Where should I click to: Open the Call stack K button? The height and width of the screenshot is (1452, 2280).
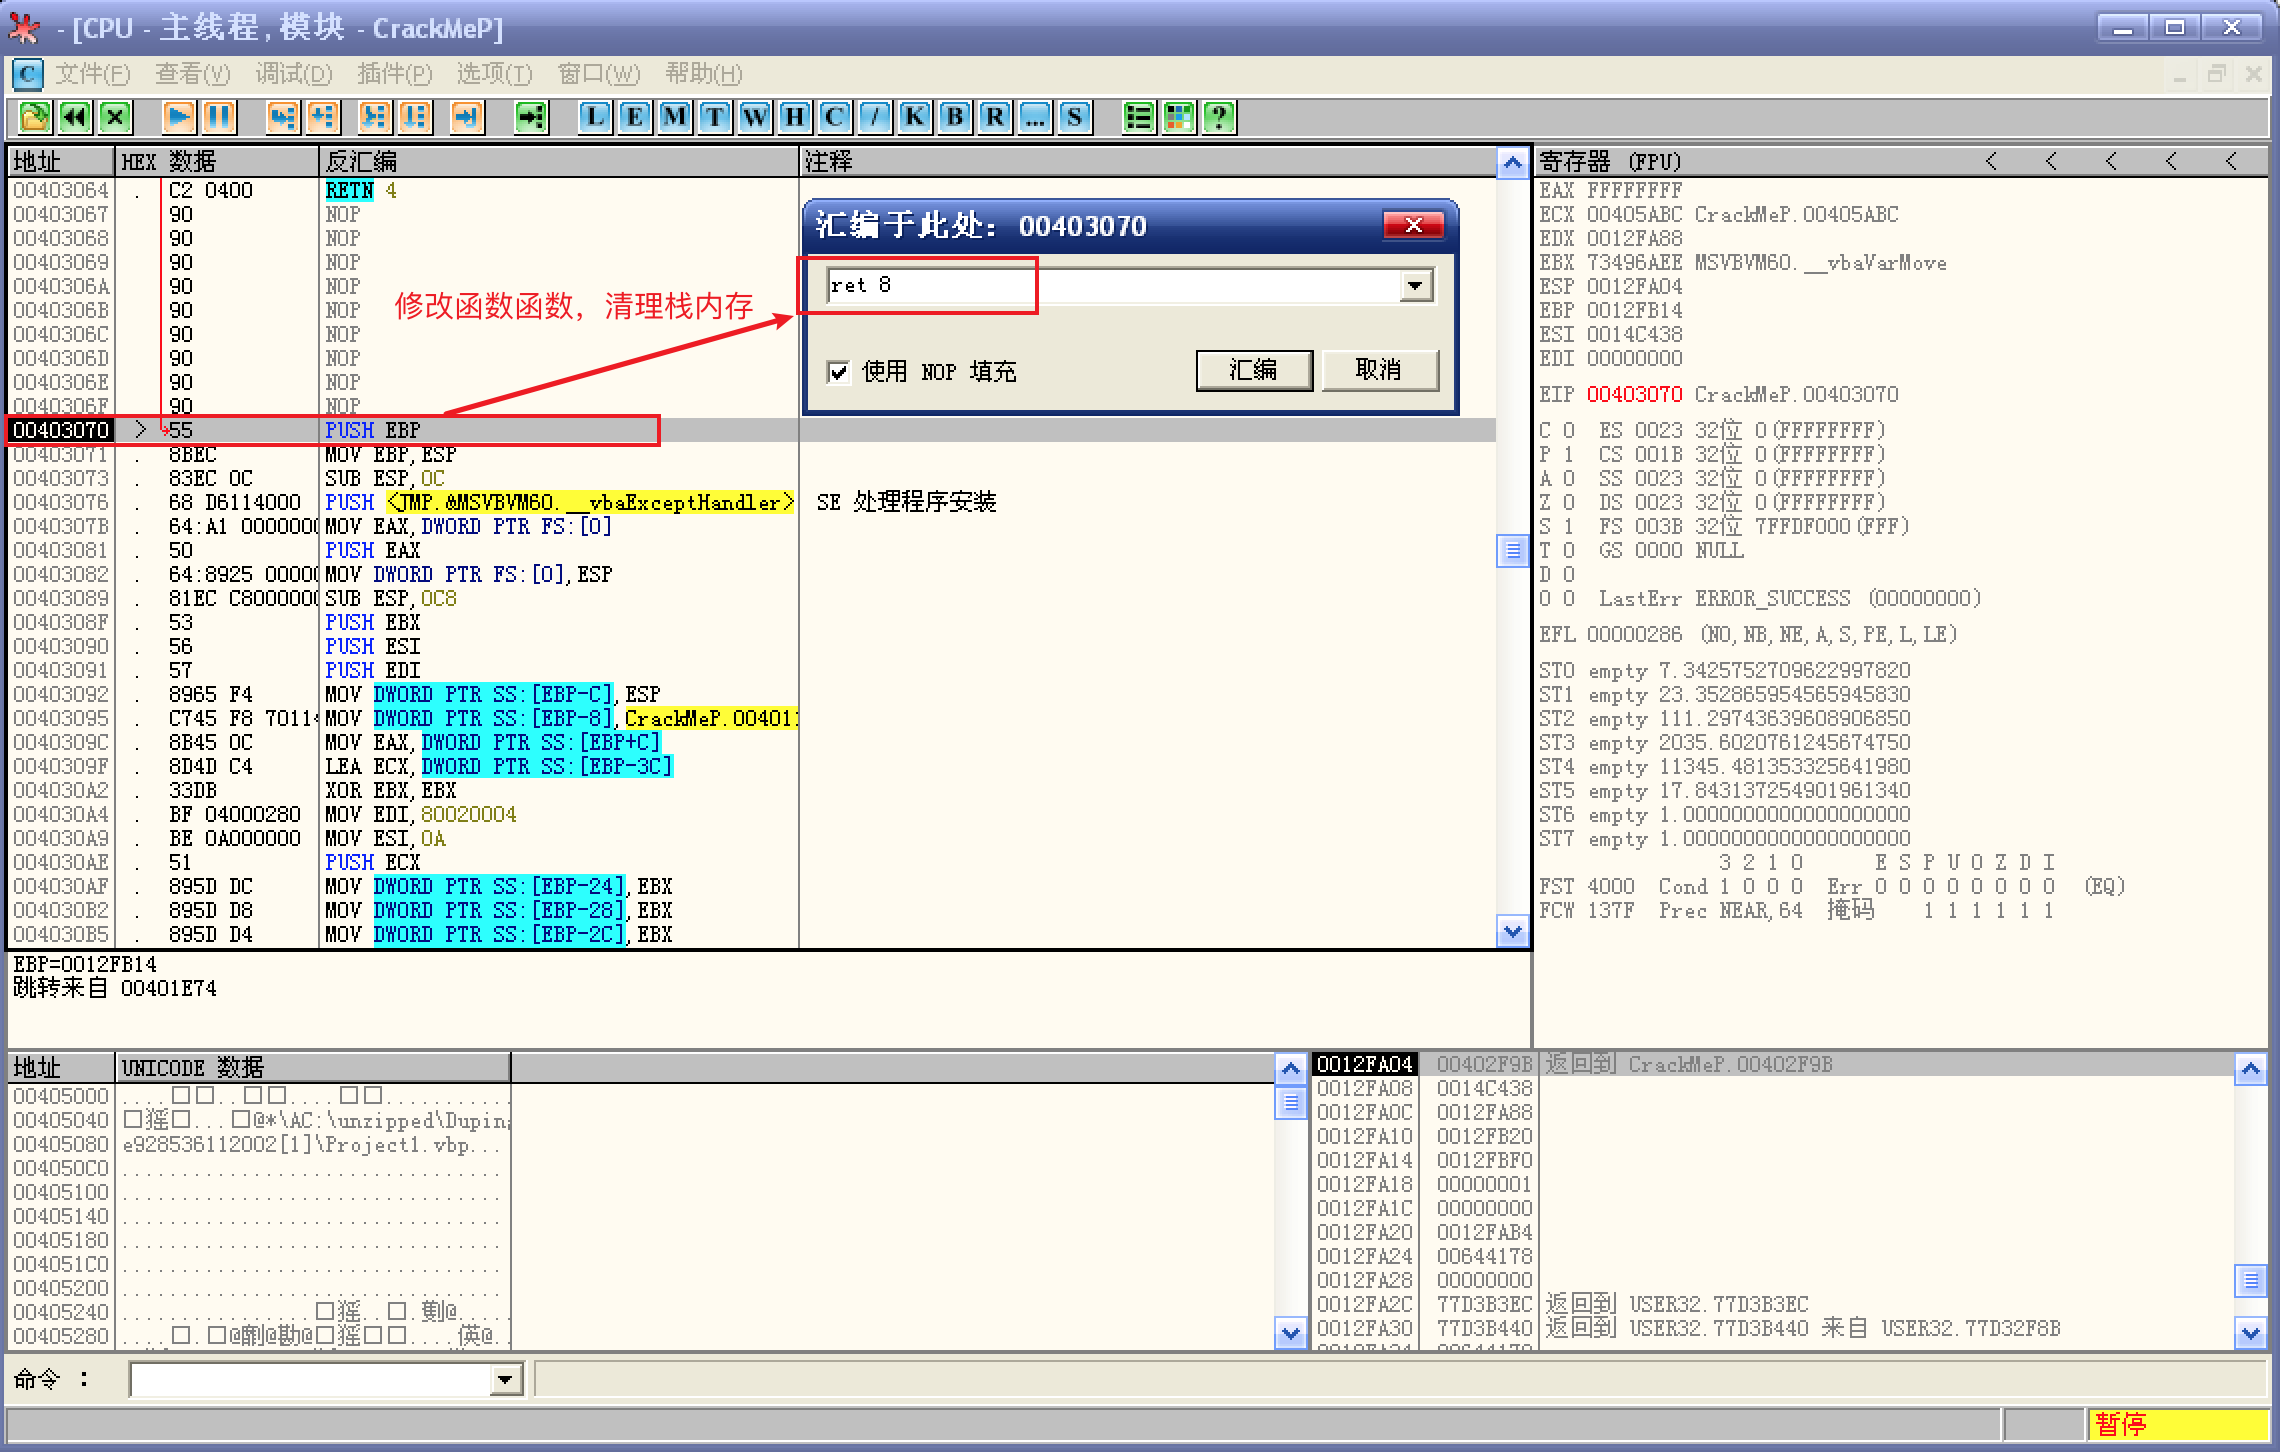[915, 117]
